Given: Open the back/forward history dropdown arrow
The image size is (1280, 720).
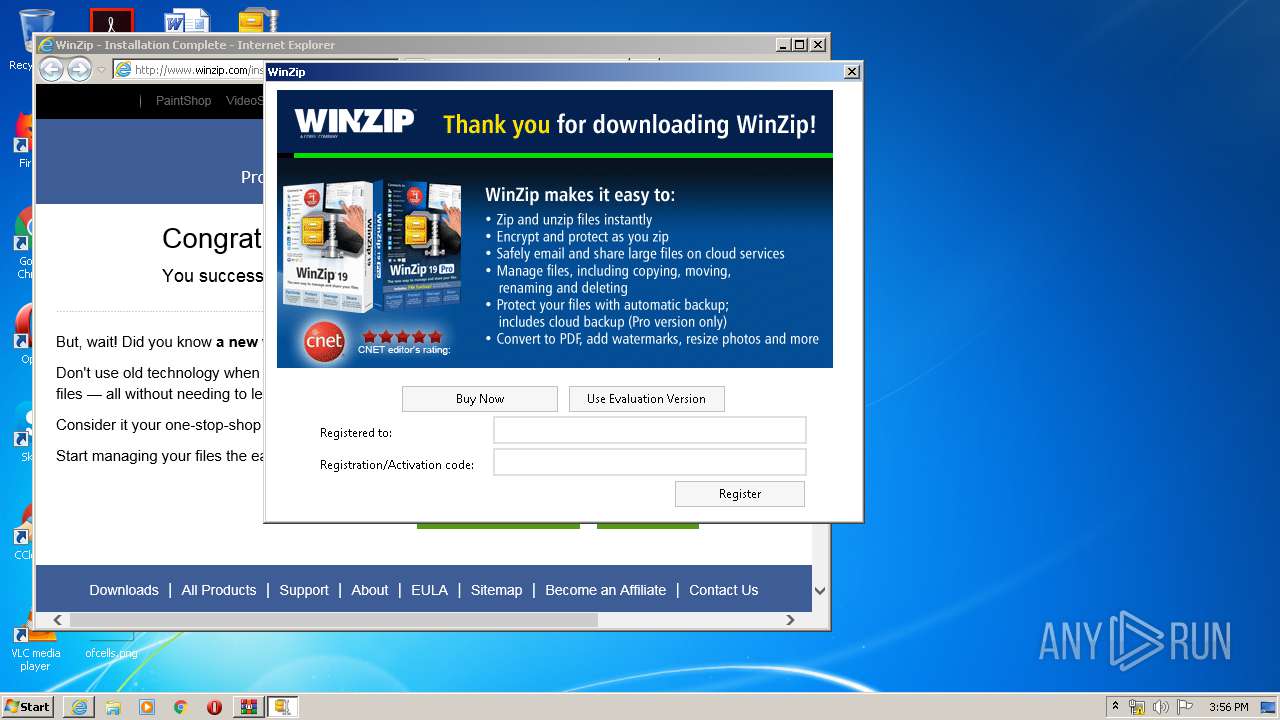Looking at the screenshot, I should click(101, 70).
